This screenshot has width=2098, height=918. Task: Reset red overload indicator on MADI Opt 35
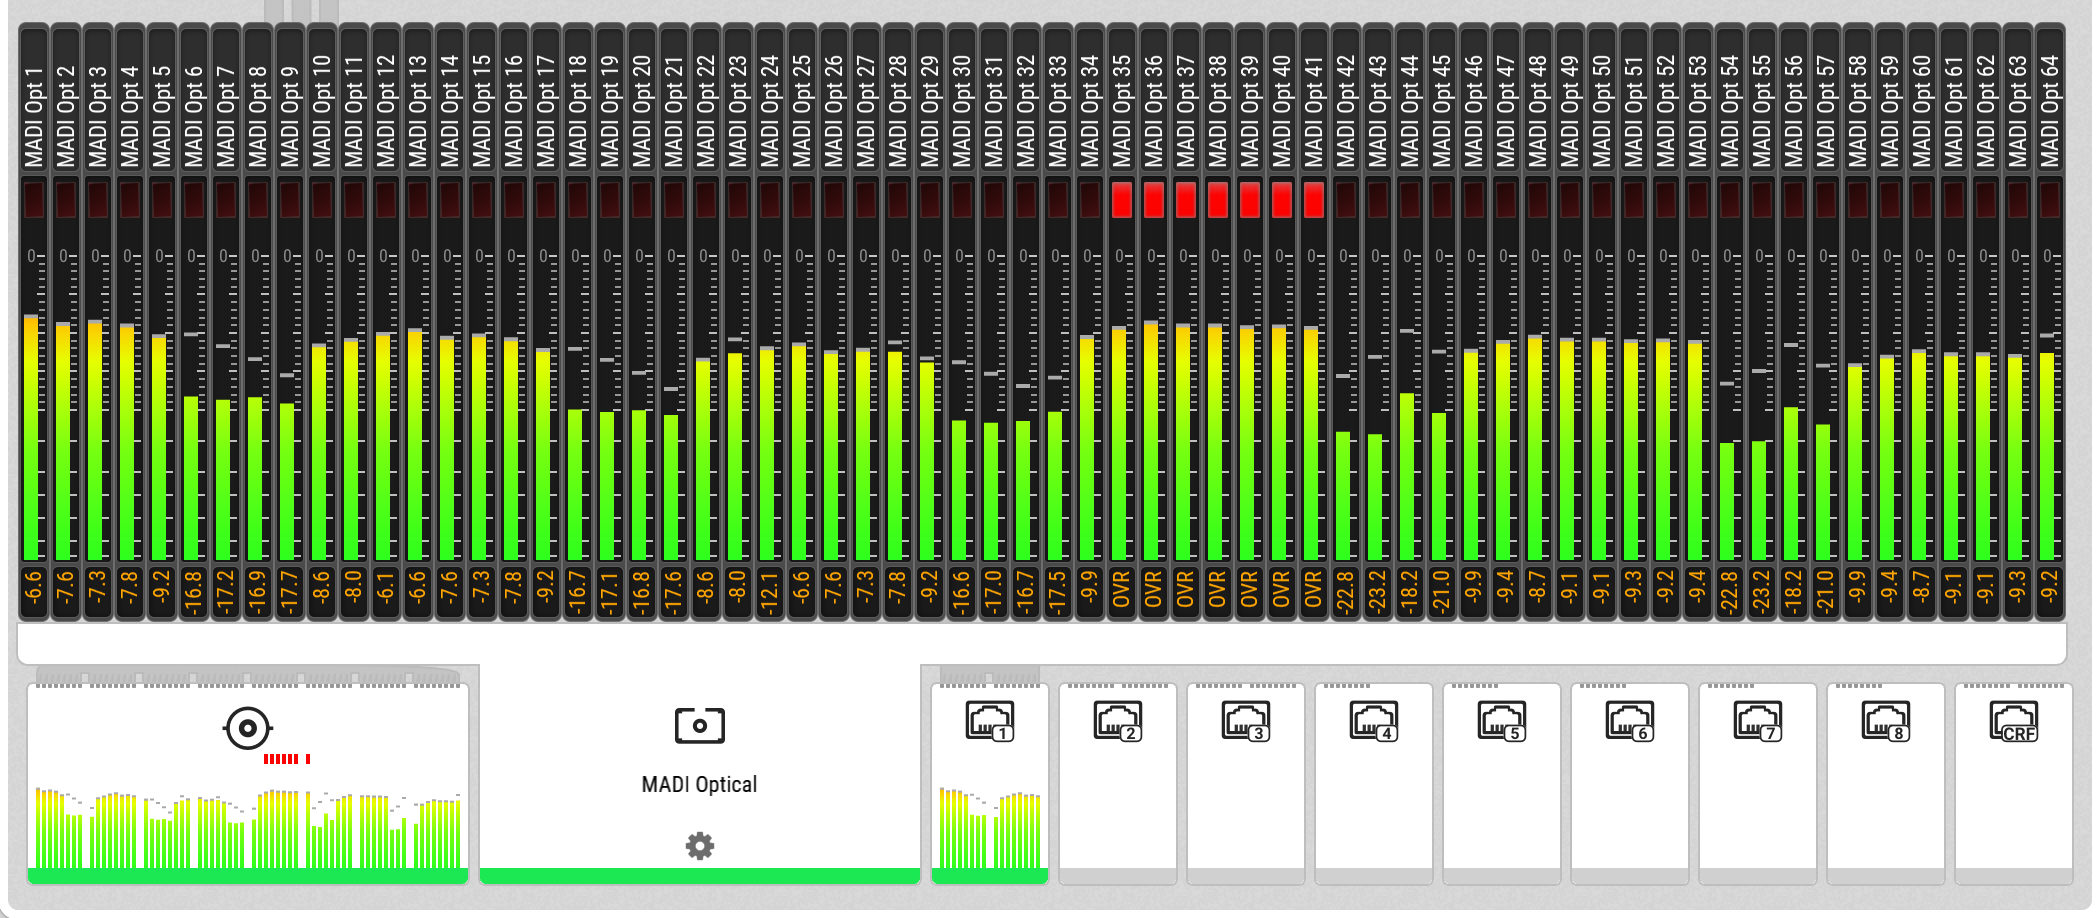pyautogui.click(x=1121, y=200)
